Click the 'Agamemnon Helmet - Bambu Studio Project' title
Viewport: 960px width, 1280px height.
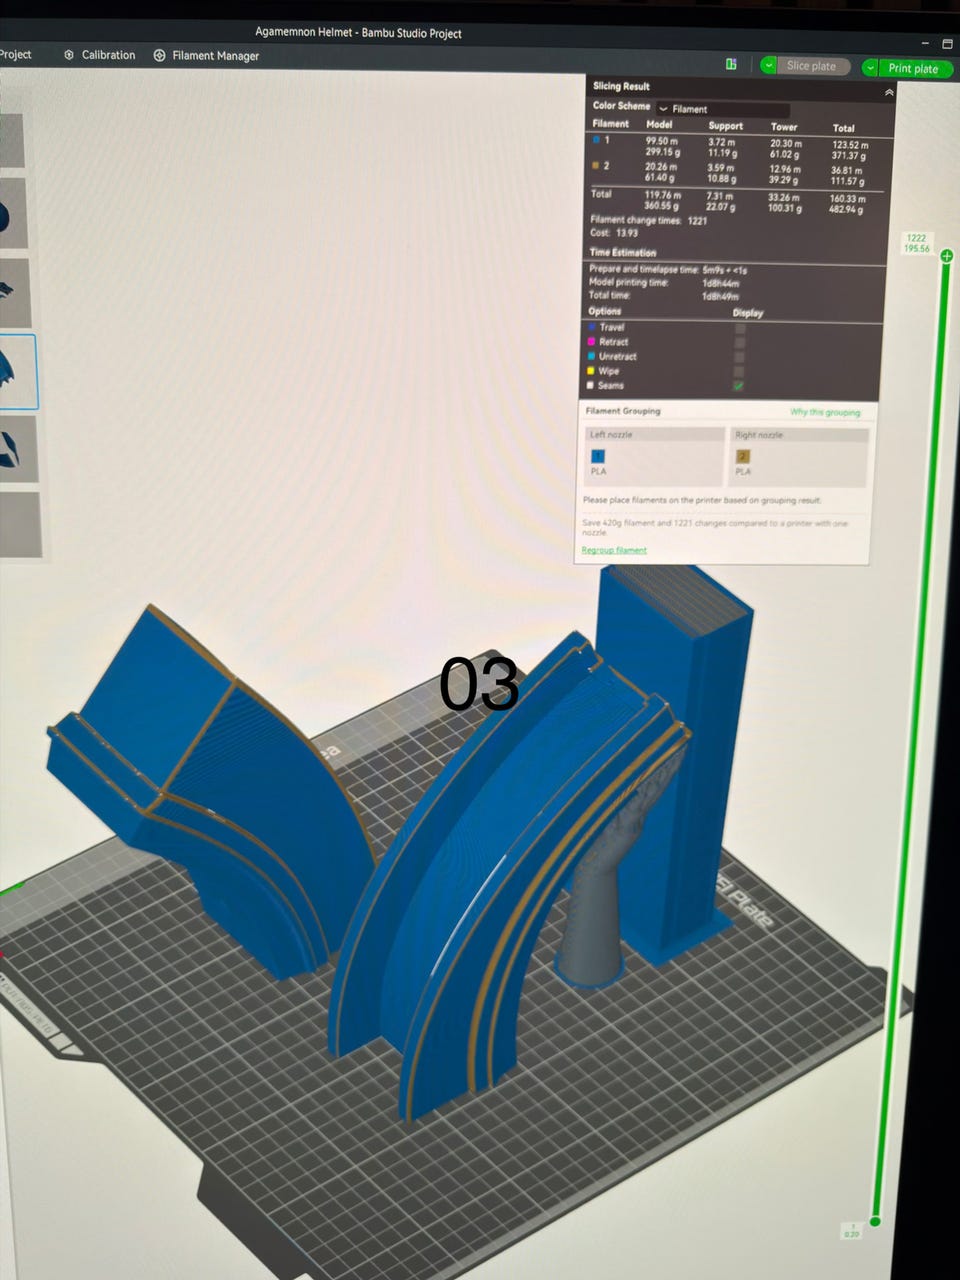(358, 33)
